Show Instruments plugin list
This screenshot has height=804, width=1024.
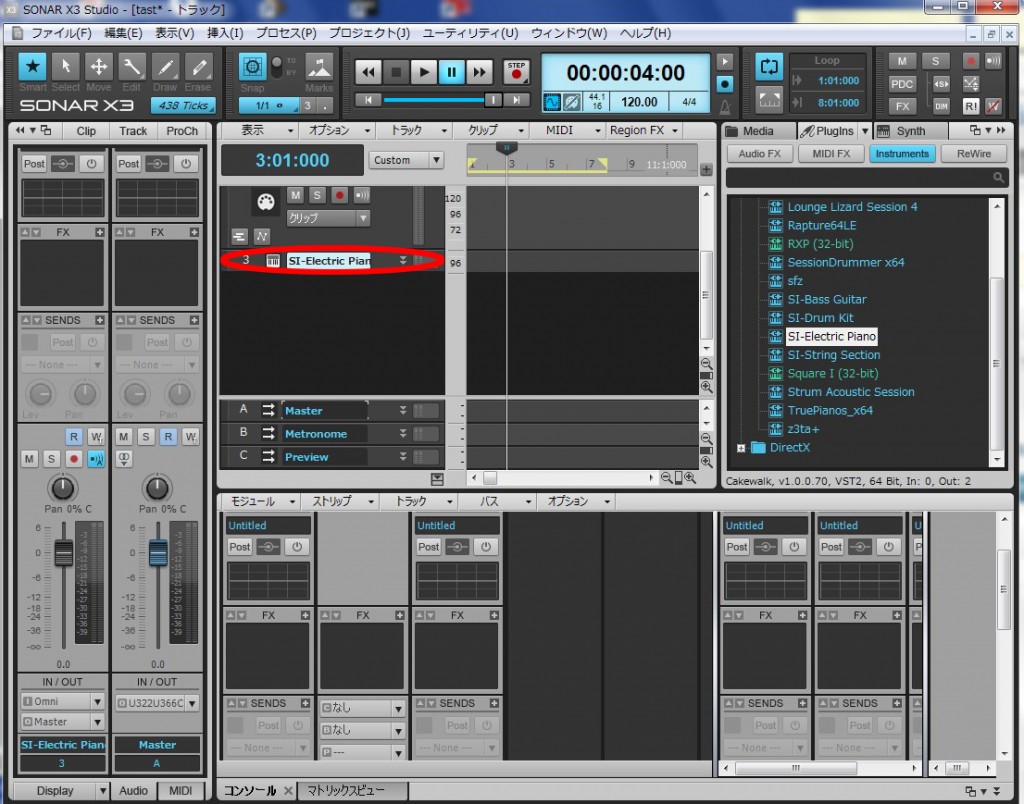pos(902,153)
